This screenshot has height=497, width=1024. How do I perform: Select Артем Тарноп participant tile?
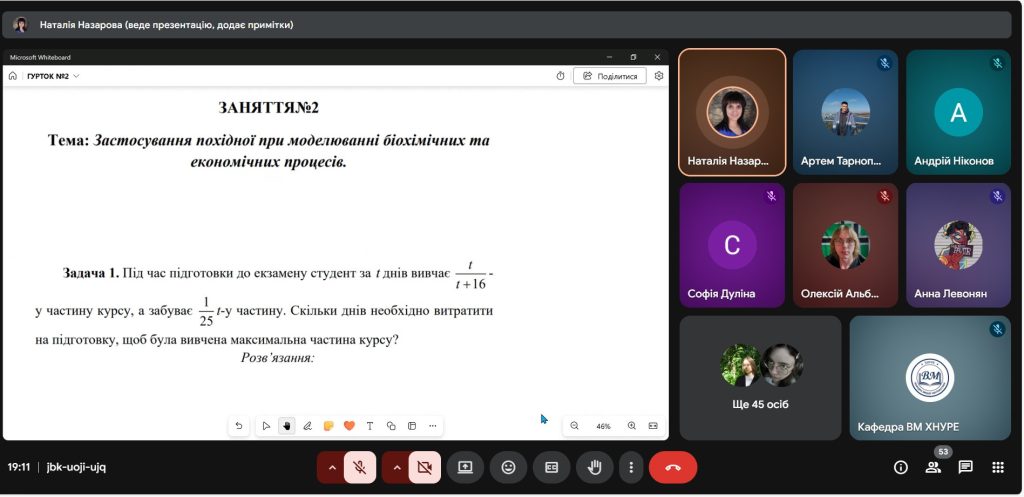pos(845,112)
